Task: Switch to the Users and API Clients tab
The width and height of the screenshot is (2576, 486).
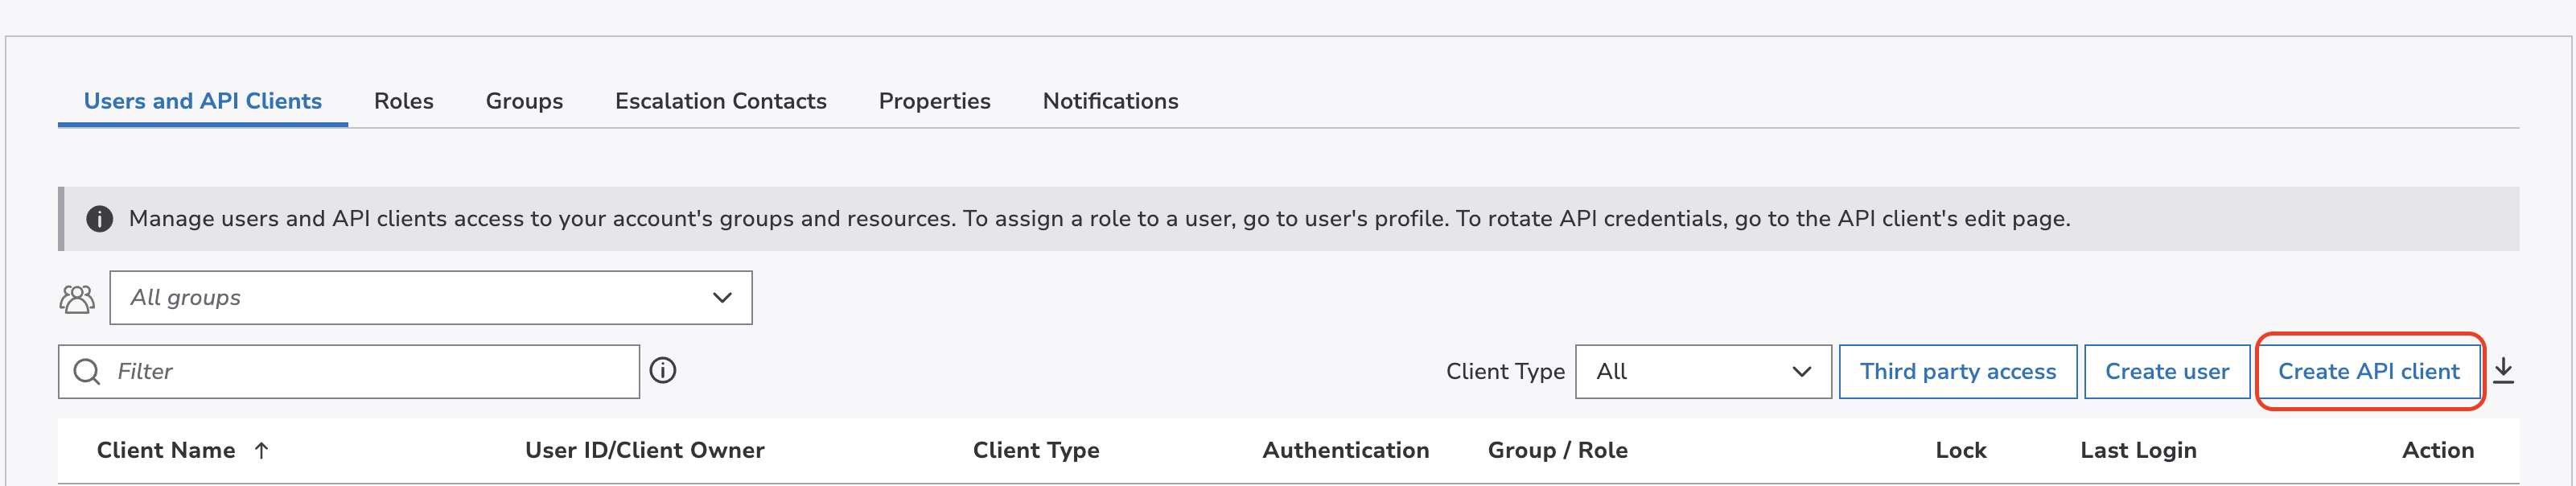Action: click(203, 101)
